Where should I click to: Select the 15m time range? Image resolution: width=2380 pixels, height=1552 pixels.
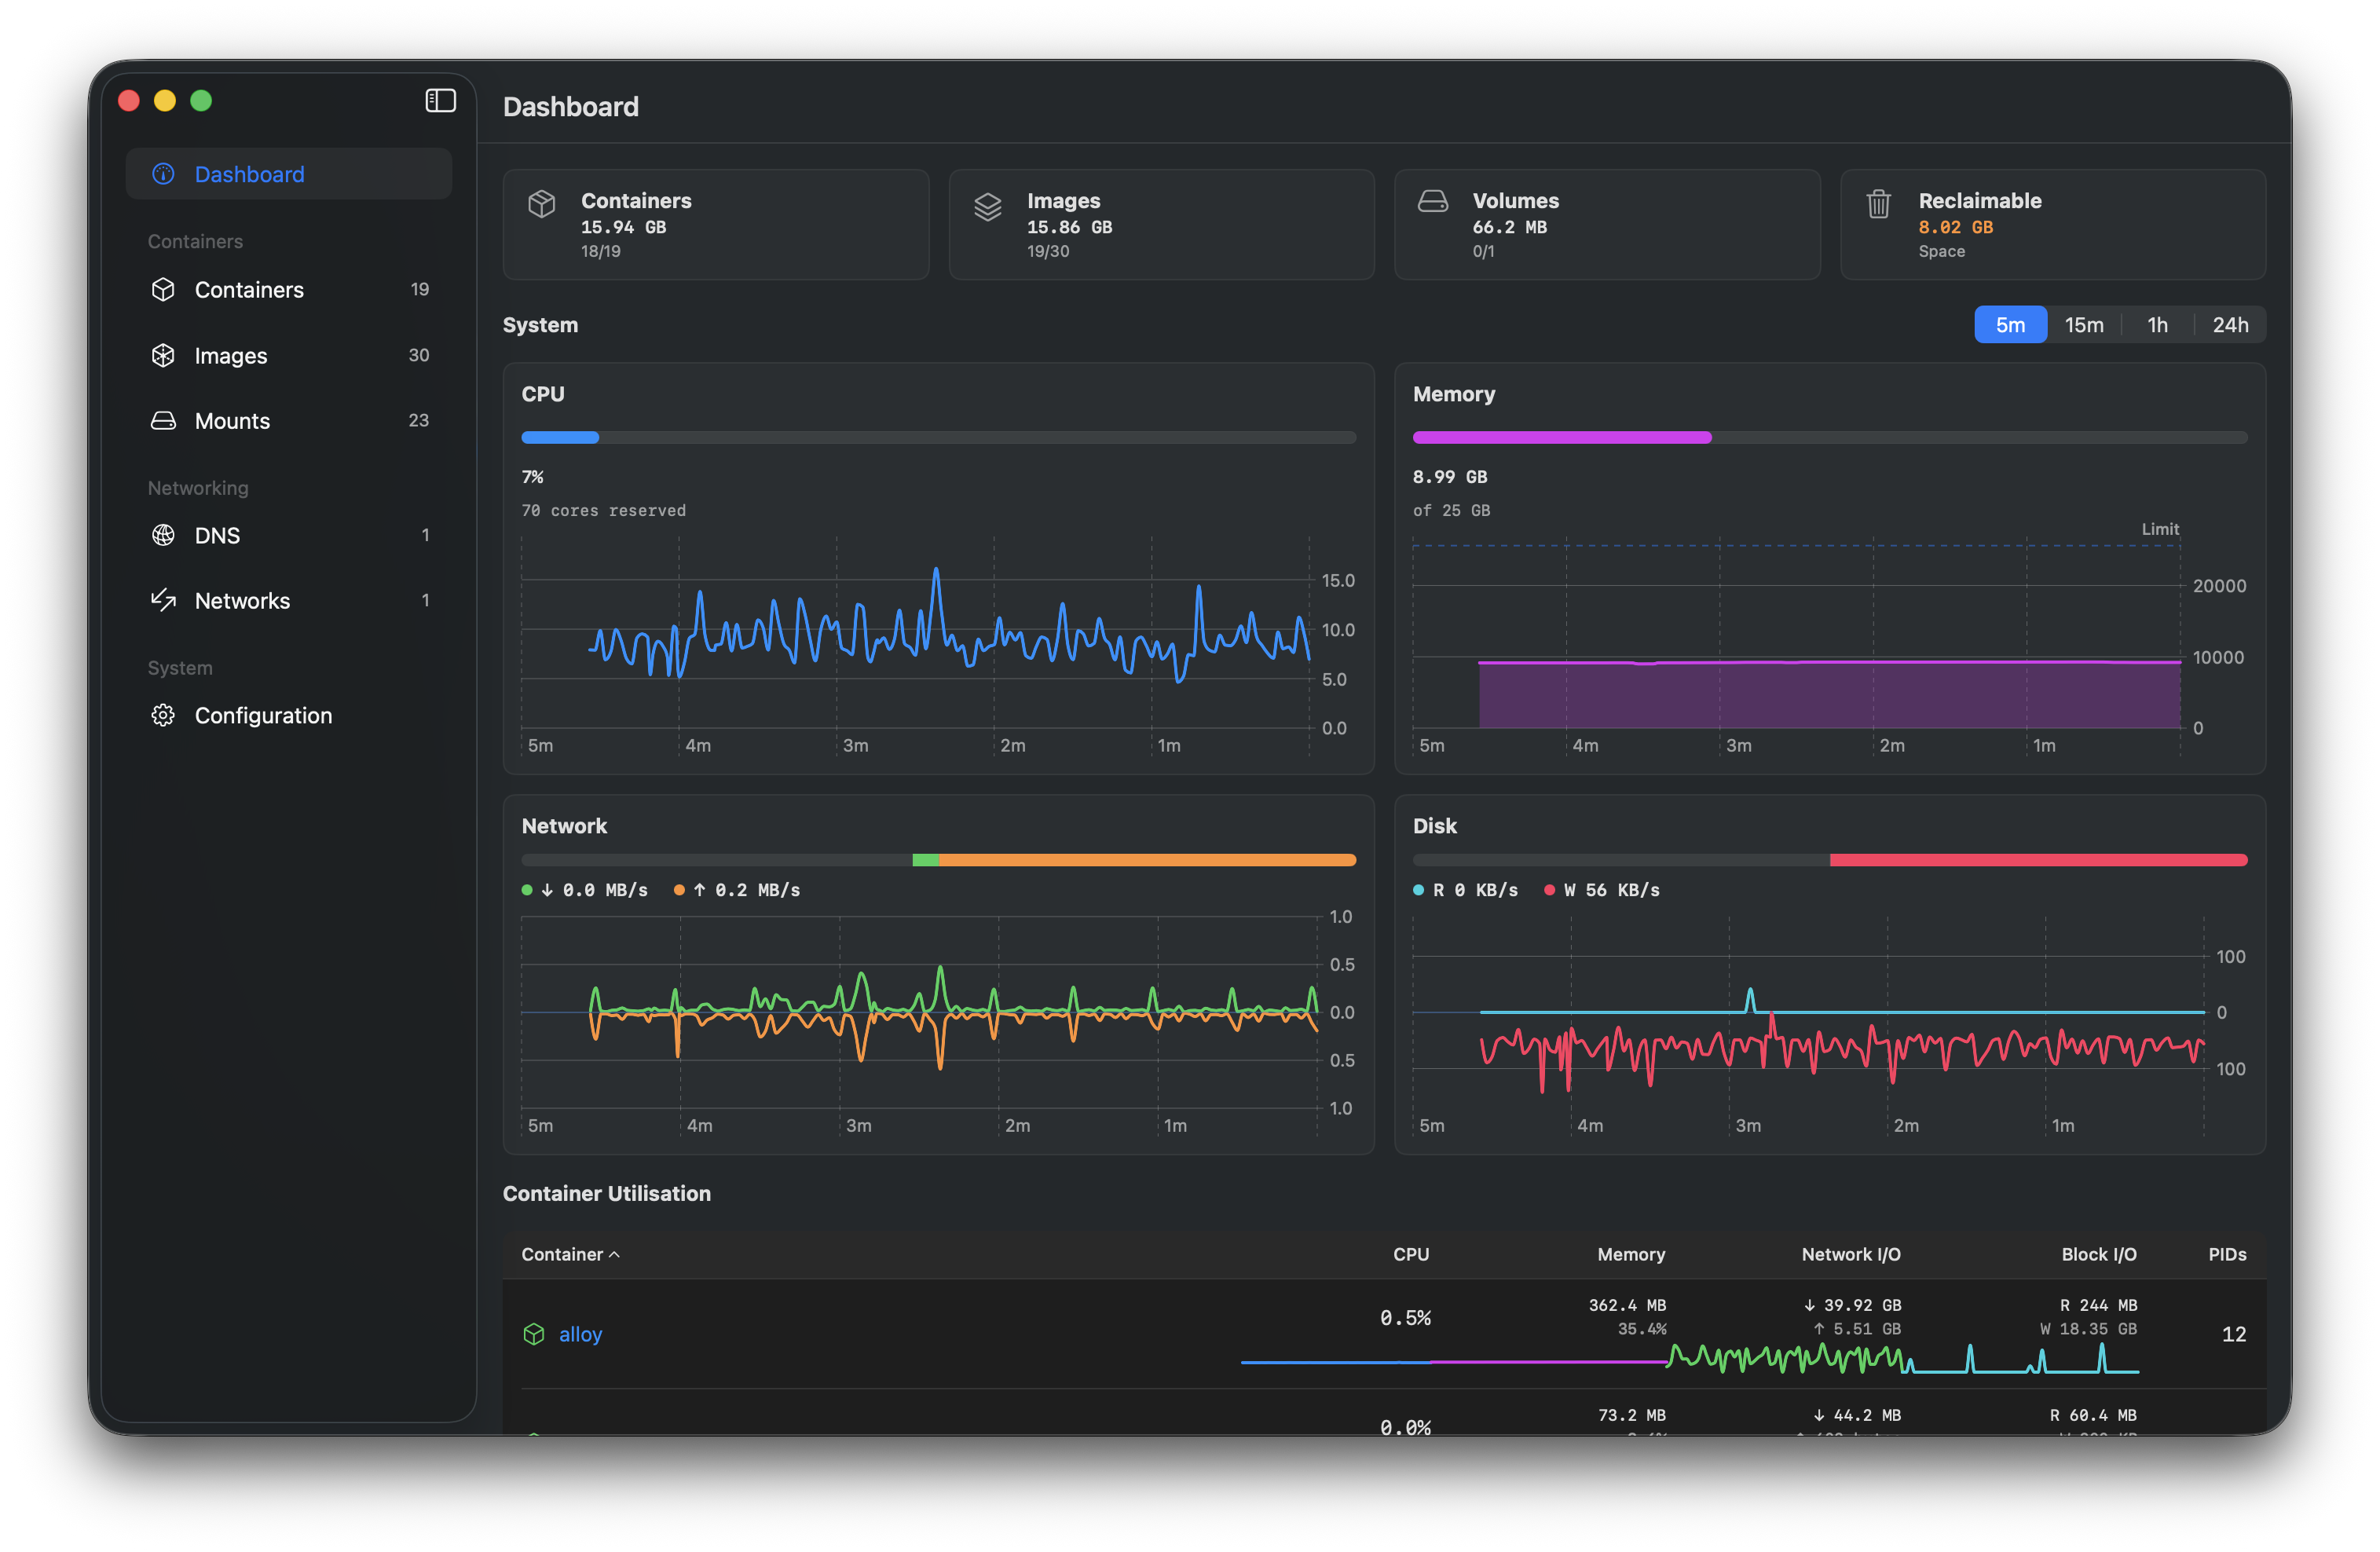pyautogui.click(x=2084, y=325)
